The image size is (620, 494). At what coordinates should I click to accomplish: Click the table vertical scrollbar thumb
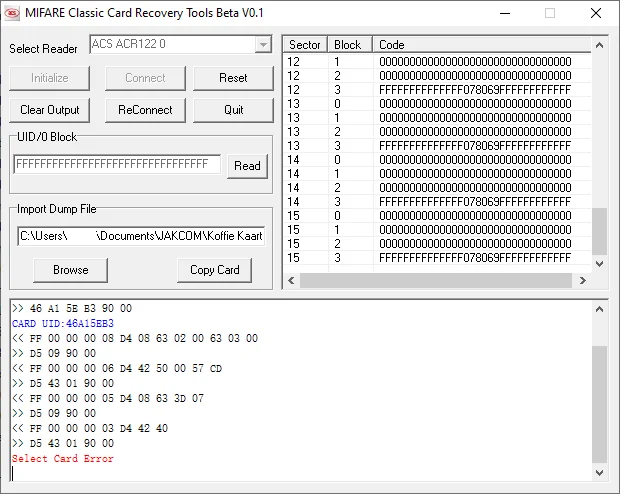599,231
